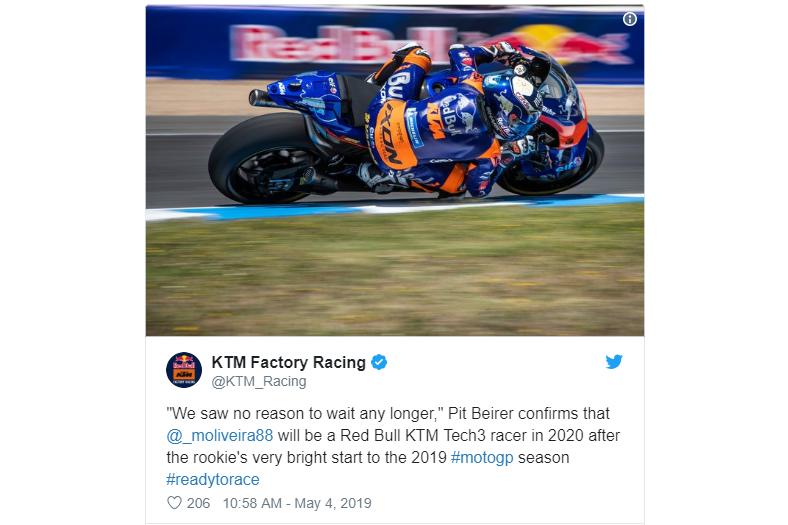Image resolution: width=788 pixels, height=525 pixels.
Task: Open the @_moliveira88 mention
Action: click(x=220, y=436)
